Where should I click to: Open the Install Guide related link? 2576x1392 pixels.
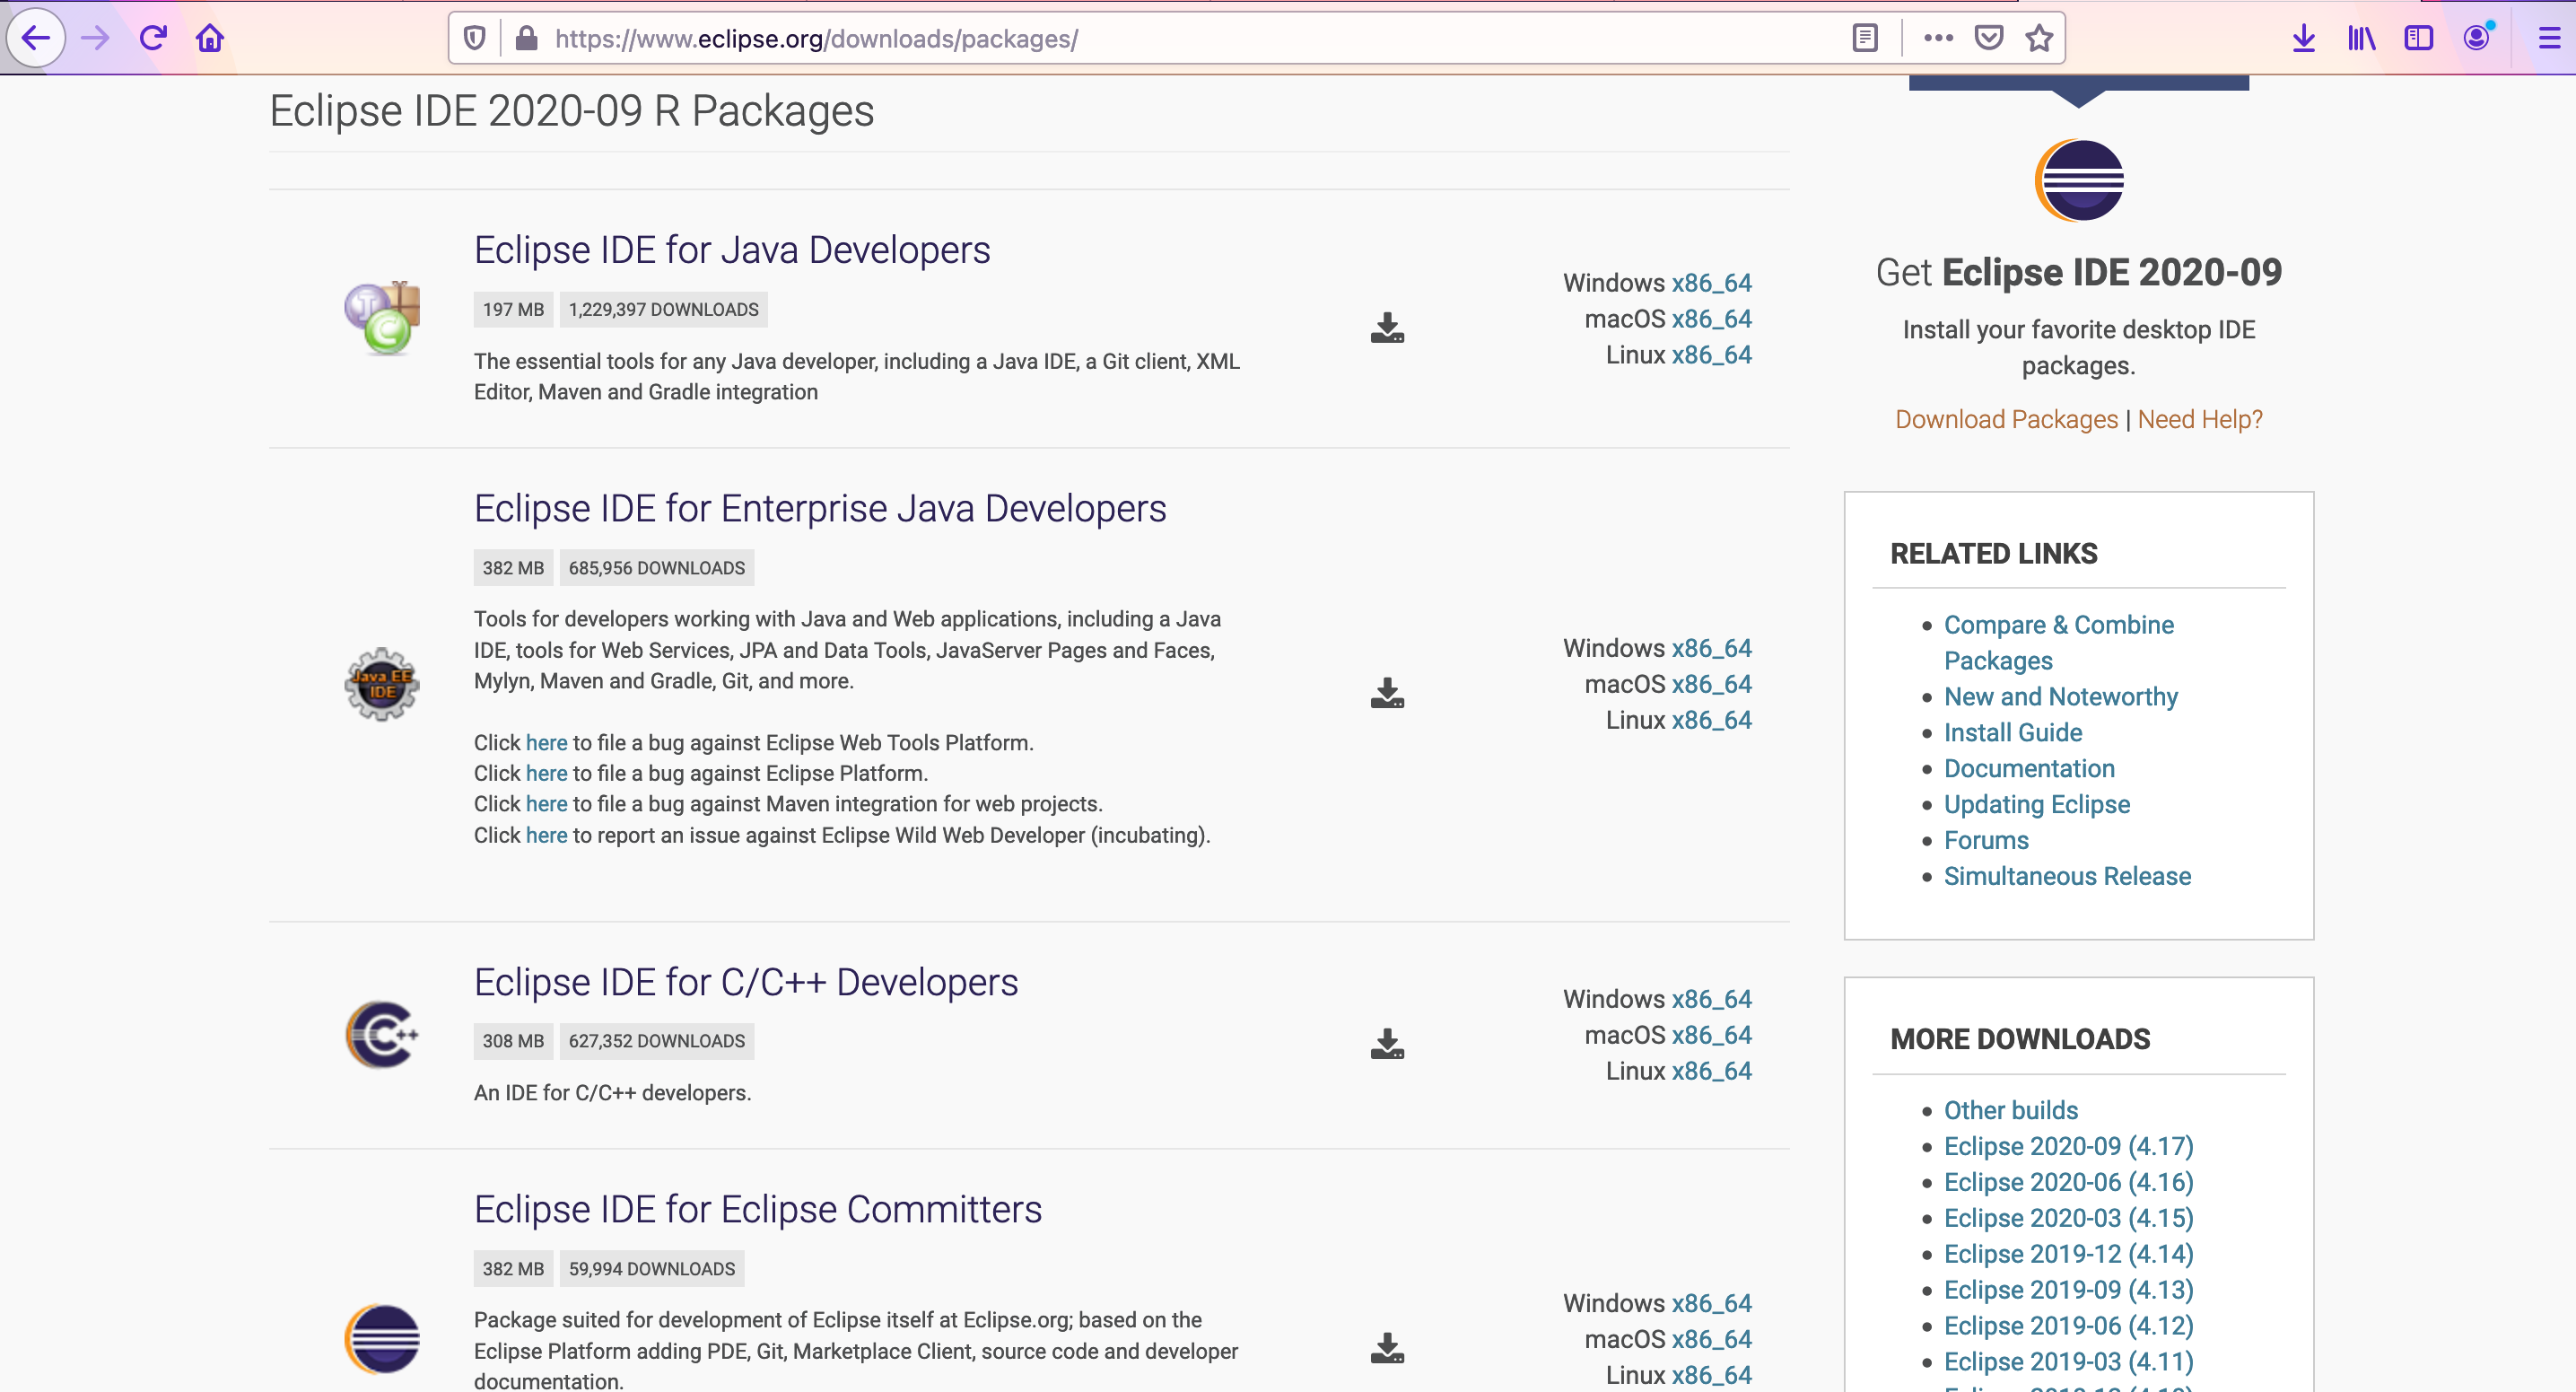point(2012,732)
